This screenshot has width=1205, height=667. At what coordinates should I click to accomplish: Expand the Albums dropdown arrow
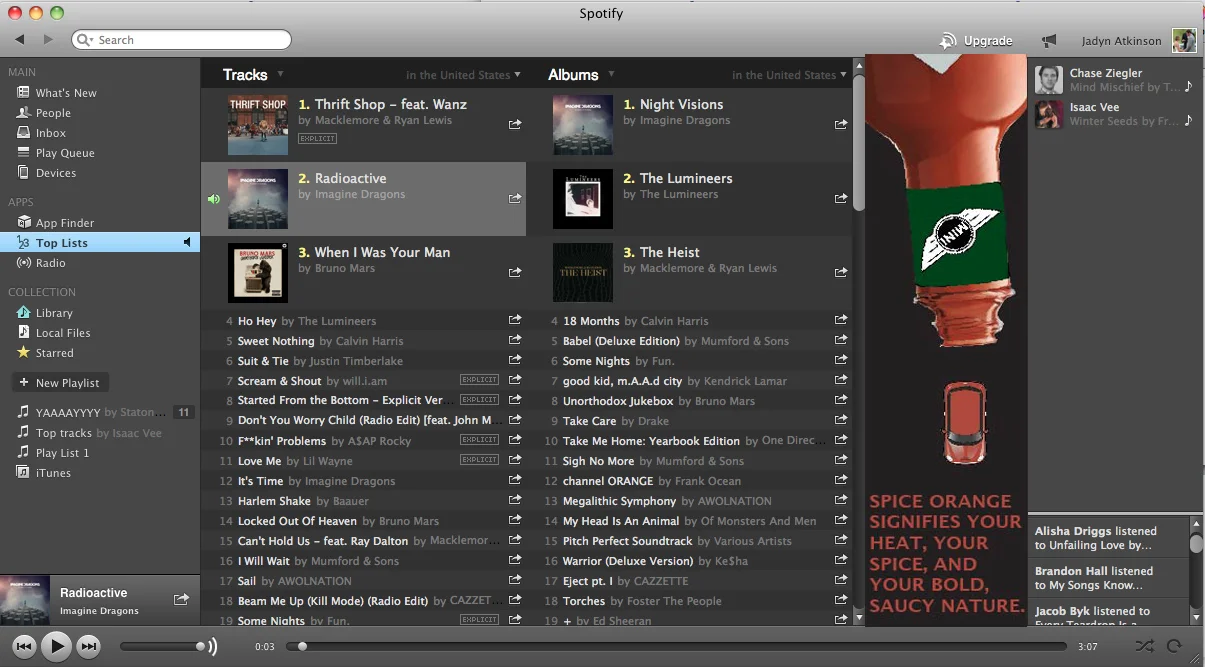click(611, 74)
